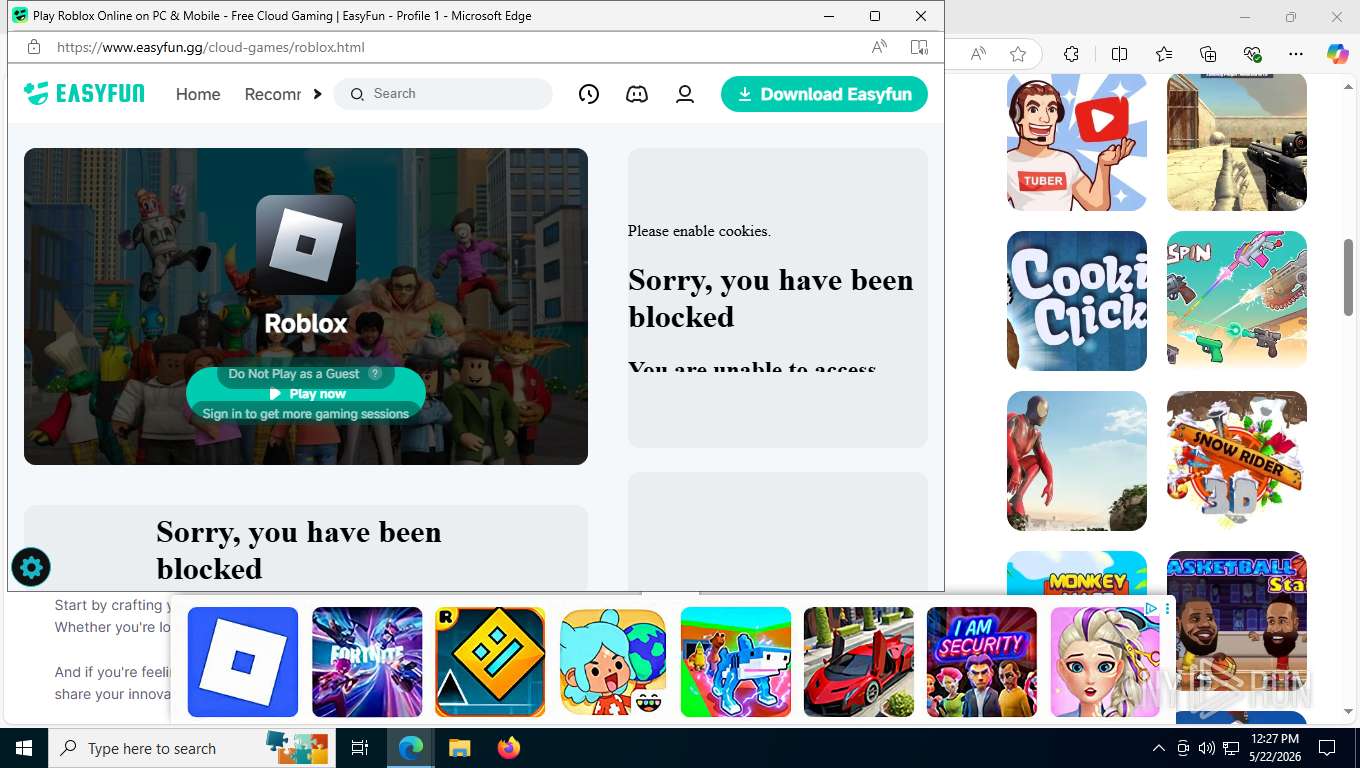Open Settings and more ellipsis menu
This screenshot has height=768, width=1360.
pos(1296,54)
